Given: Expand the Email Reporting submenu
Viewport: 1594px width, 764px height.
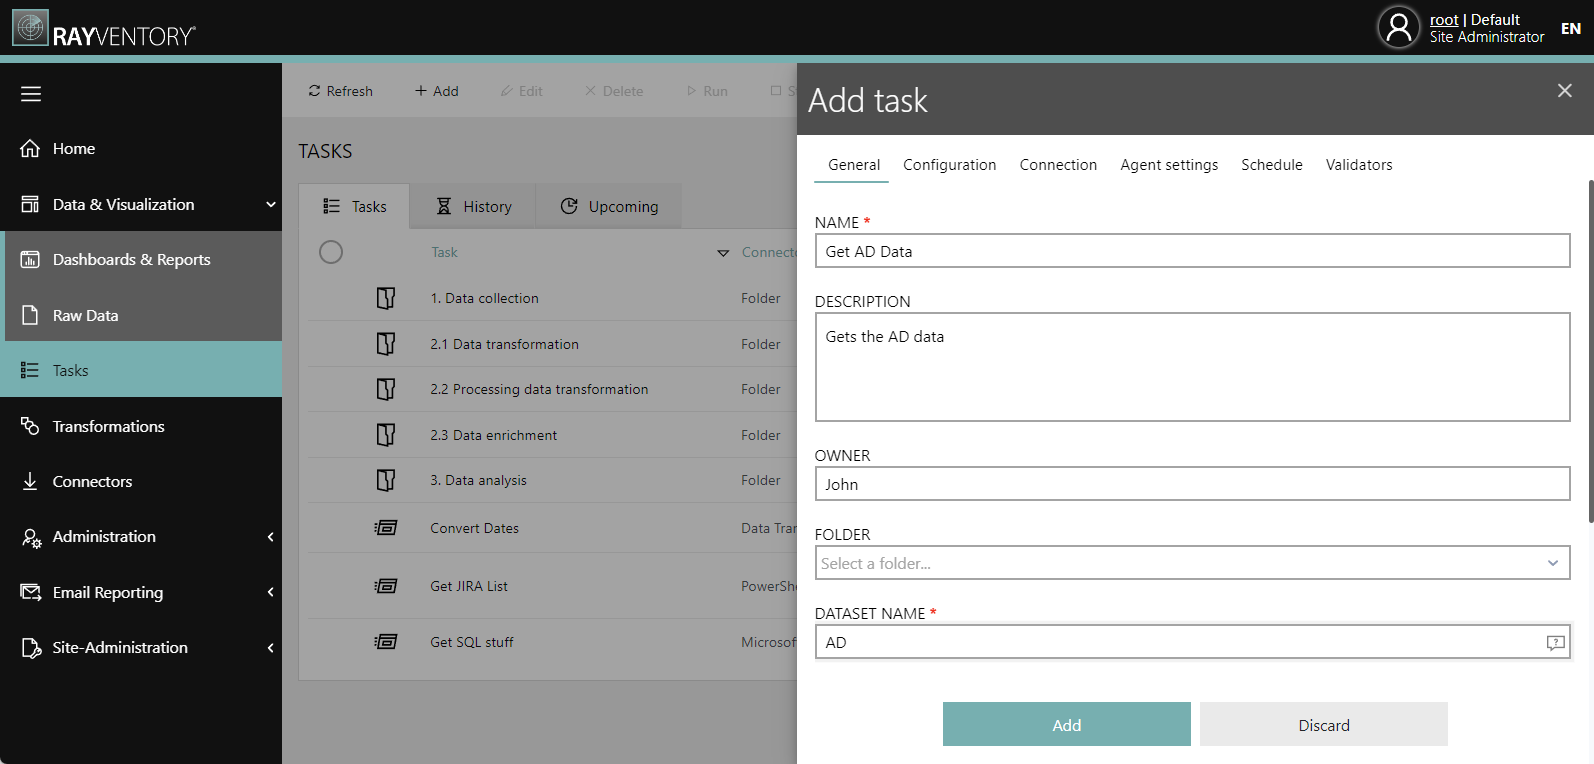Looking at the screenshot, I should pyautogui.click(x=270, y=593).
